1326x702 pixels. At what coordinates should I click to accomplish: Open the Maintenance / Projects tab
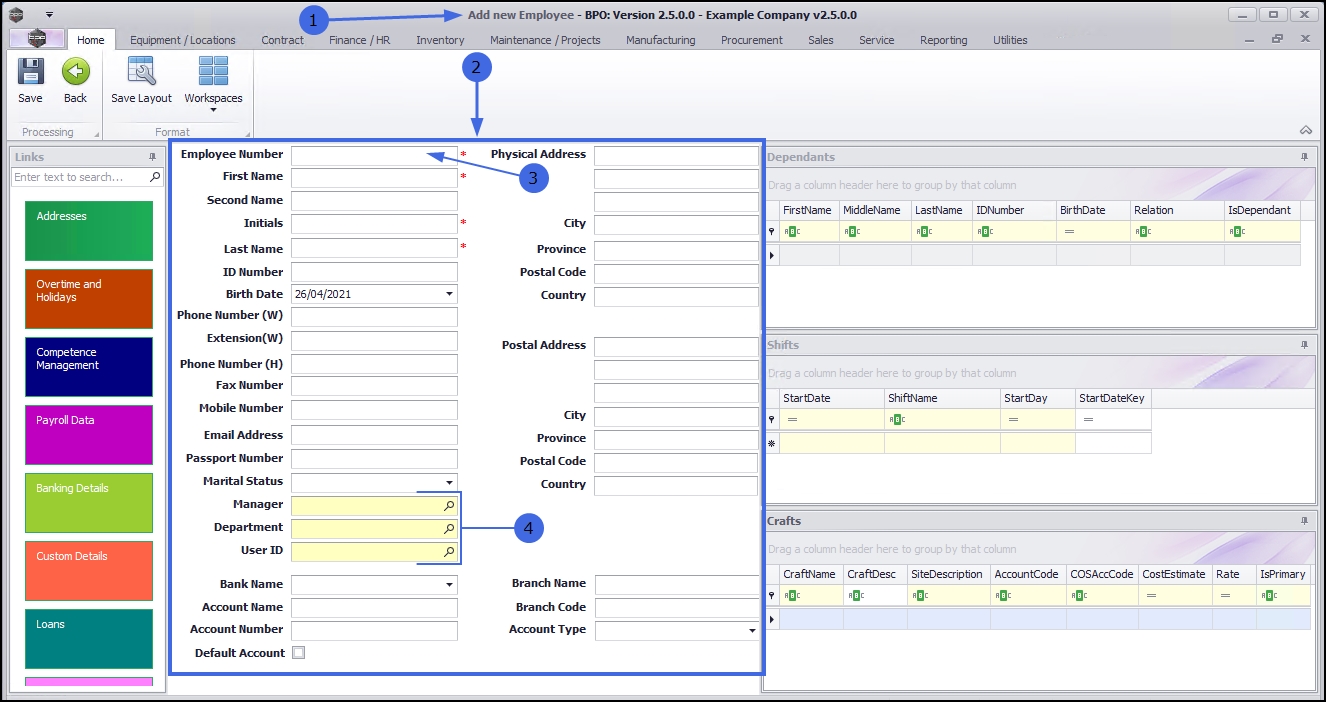point(545,40)
